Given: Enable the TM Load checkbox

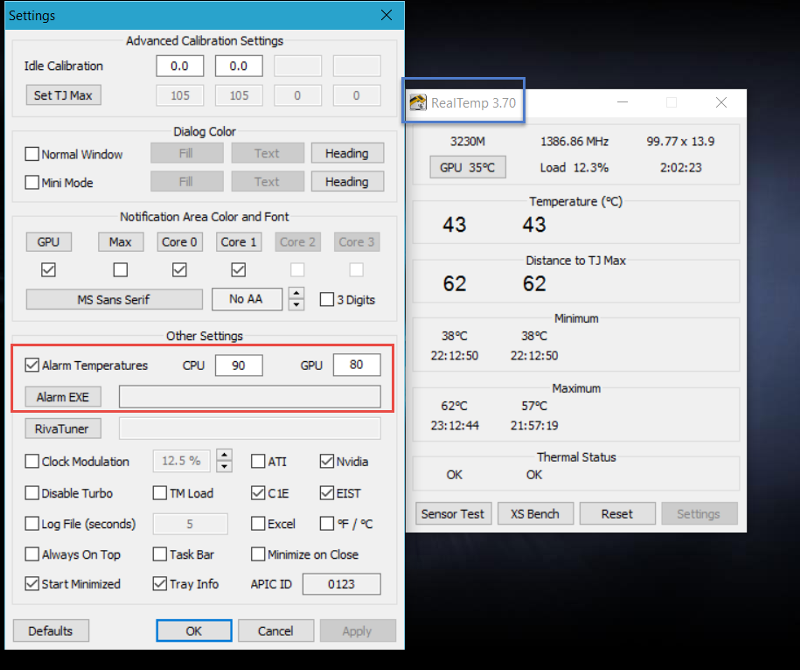Looking at the screenshot, I should click(x=160, y=493).
